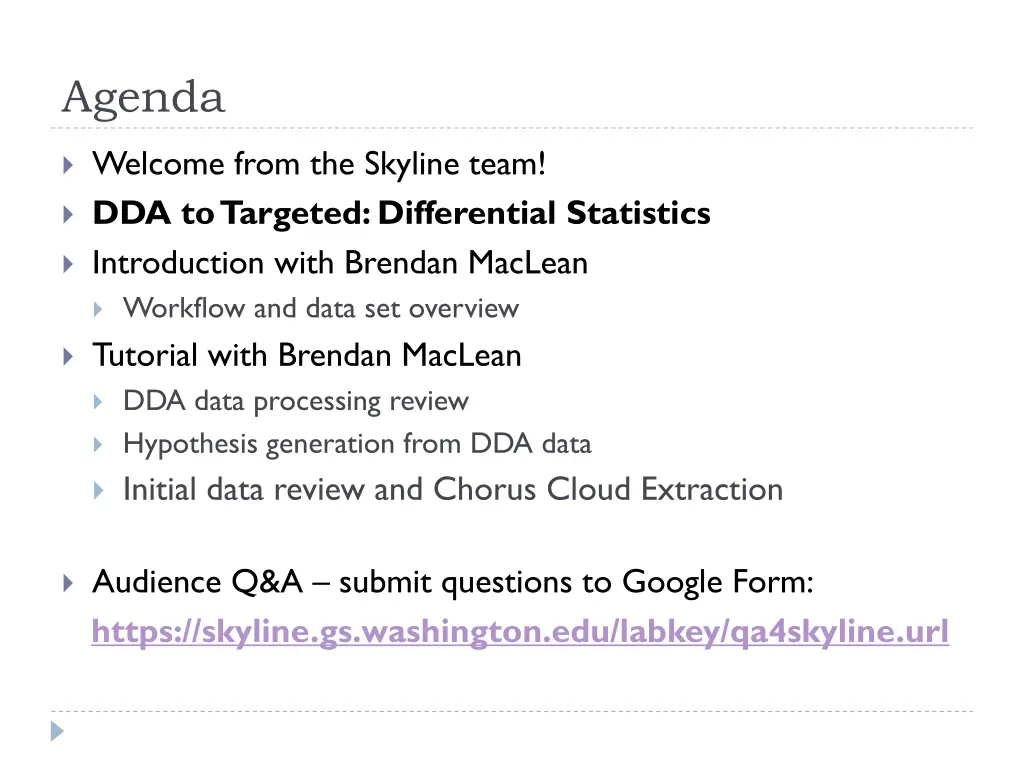Click the bold DDA to Targeted: Differential Statistics text

pyautogui.click(x=401, y=214)
